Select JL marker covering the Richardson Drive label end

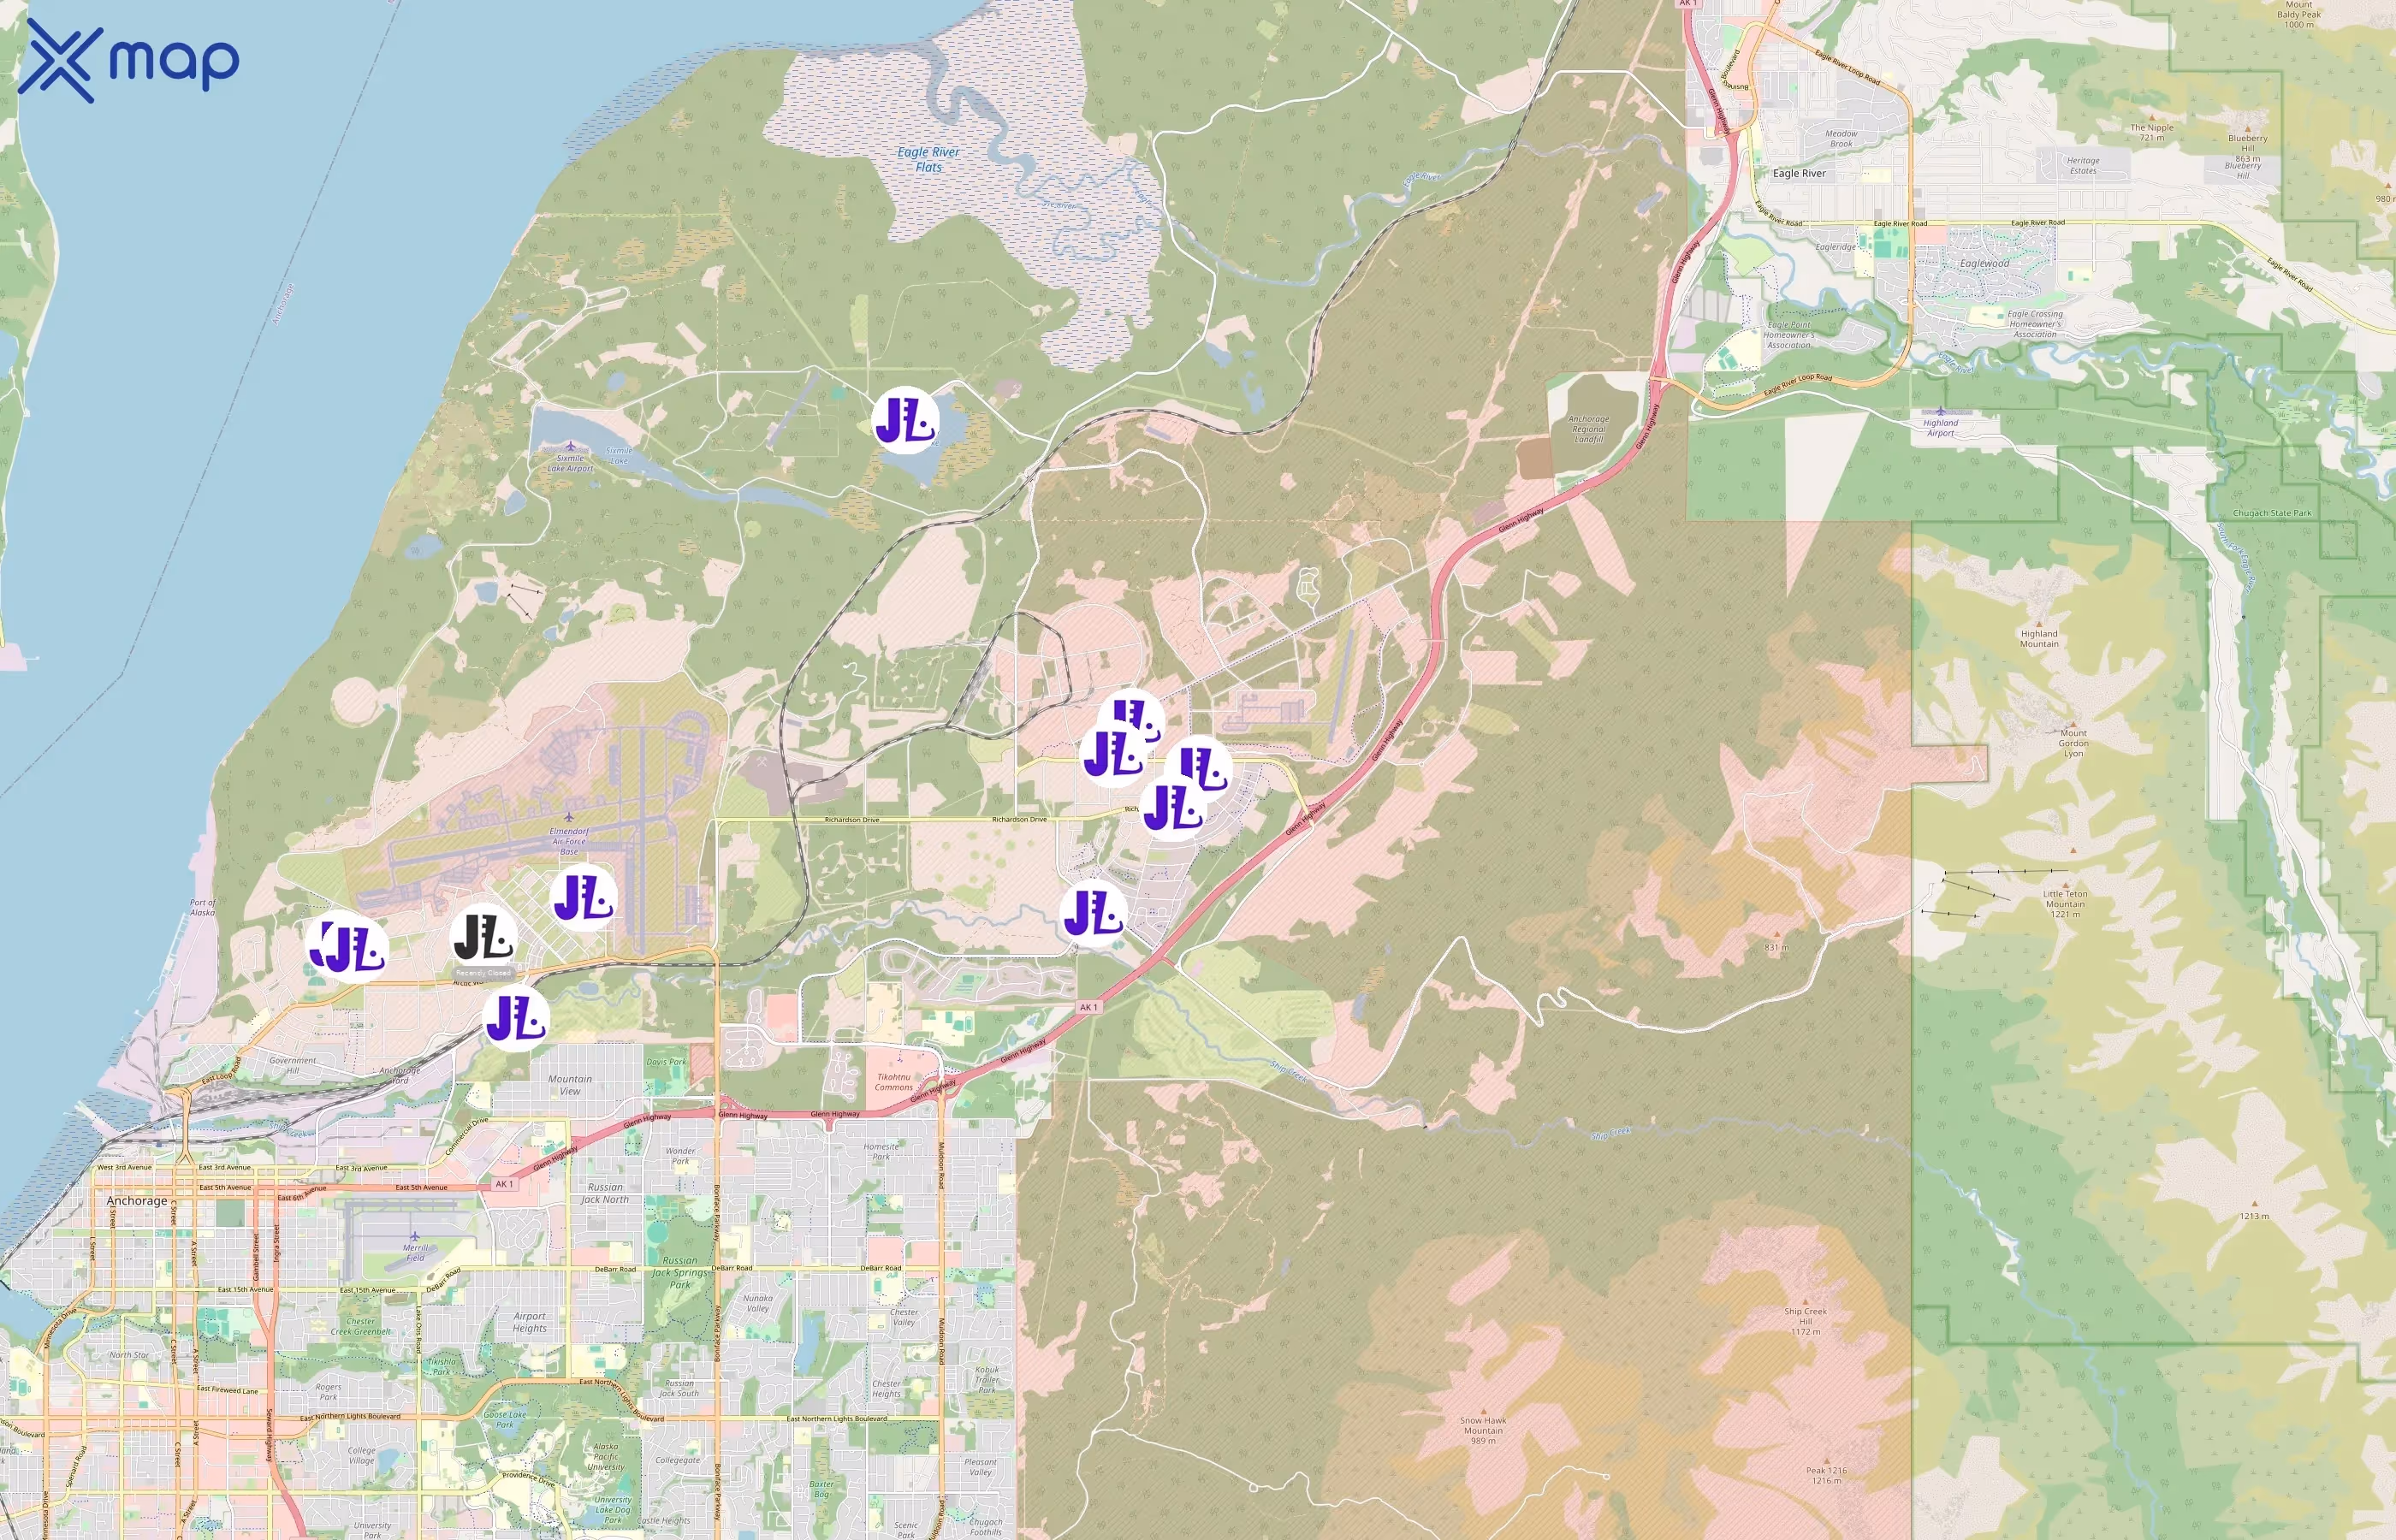coord(1173,808)
